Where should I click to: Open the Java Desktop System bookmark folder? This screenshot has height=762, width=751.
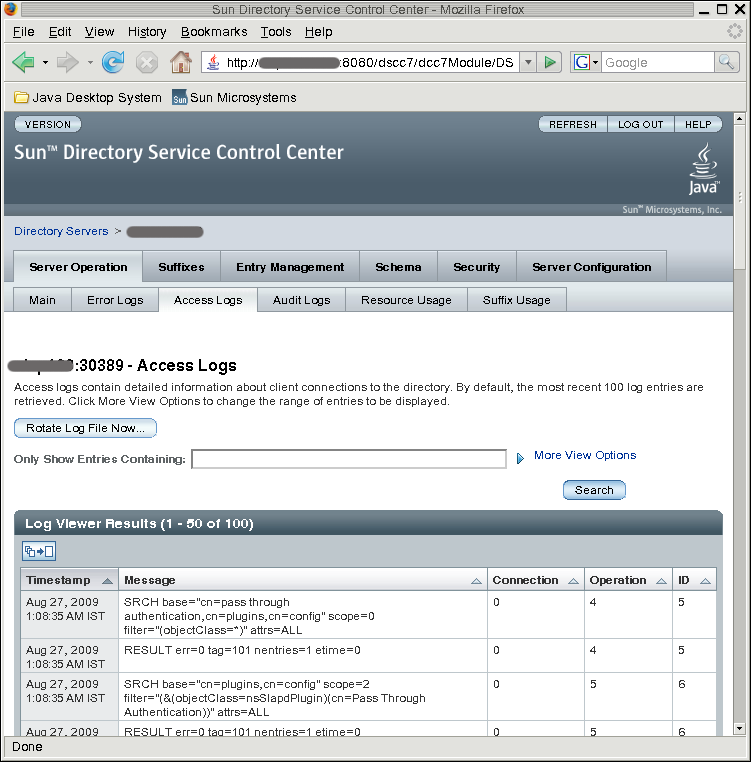(x=88, y=98)
